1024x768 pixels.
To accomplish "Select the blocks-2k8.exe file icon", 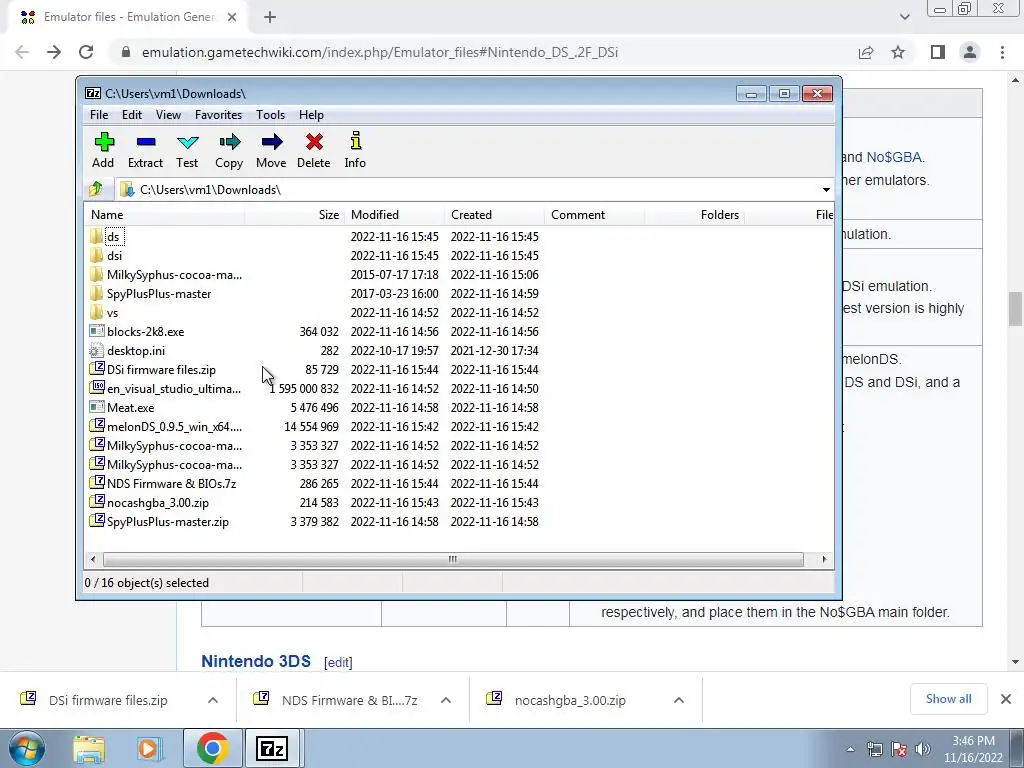I will [97, 331].
